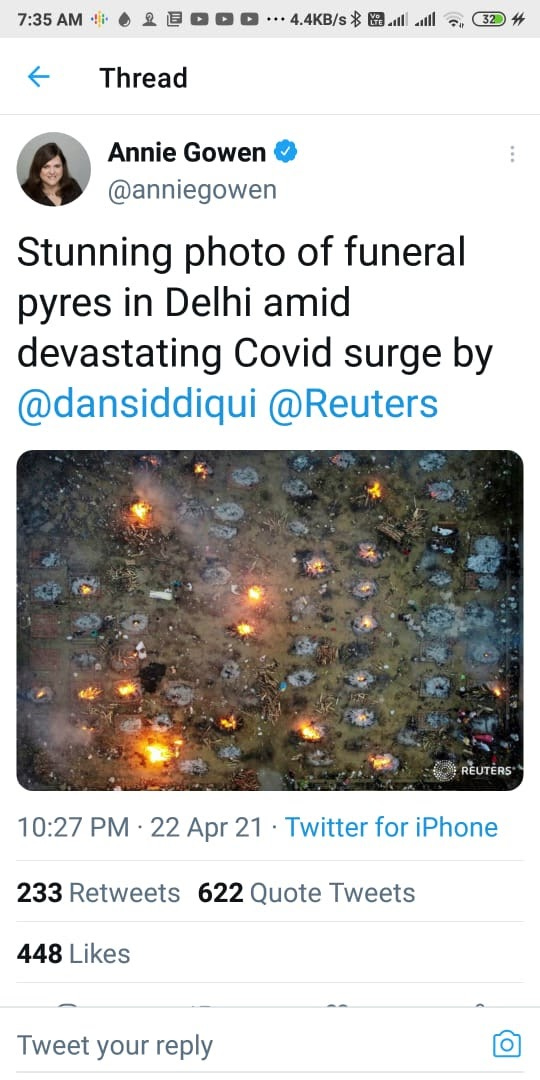Screen dimensions: 540x1080
Task: View the 622 Quote Tweets list
Action: pos(307,893)
